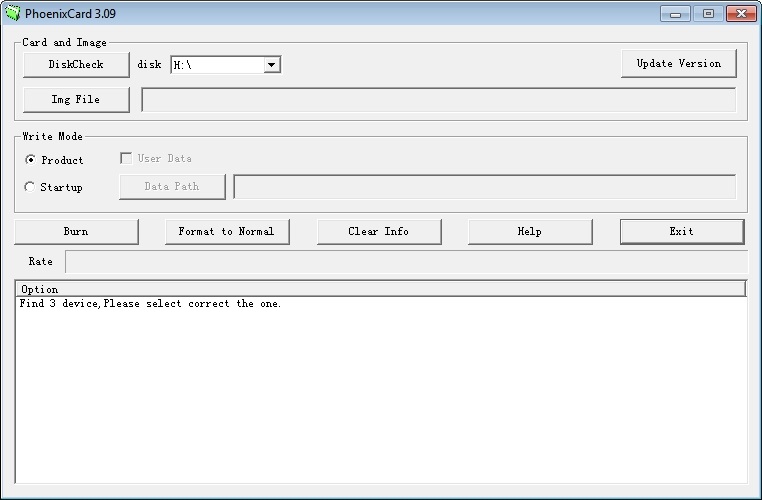
Task: Click the image file path field
Action: coord(438,100)
